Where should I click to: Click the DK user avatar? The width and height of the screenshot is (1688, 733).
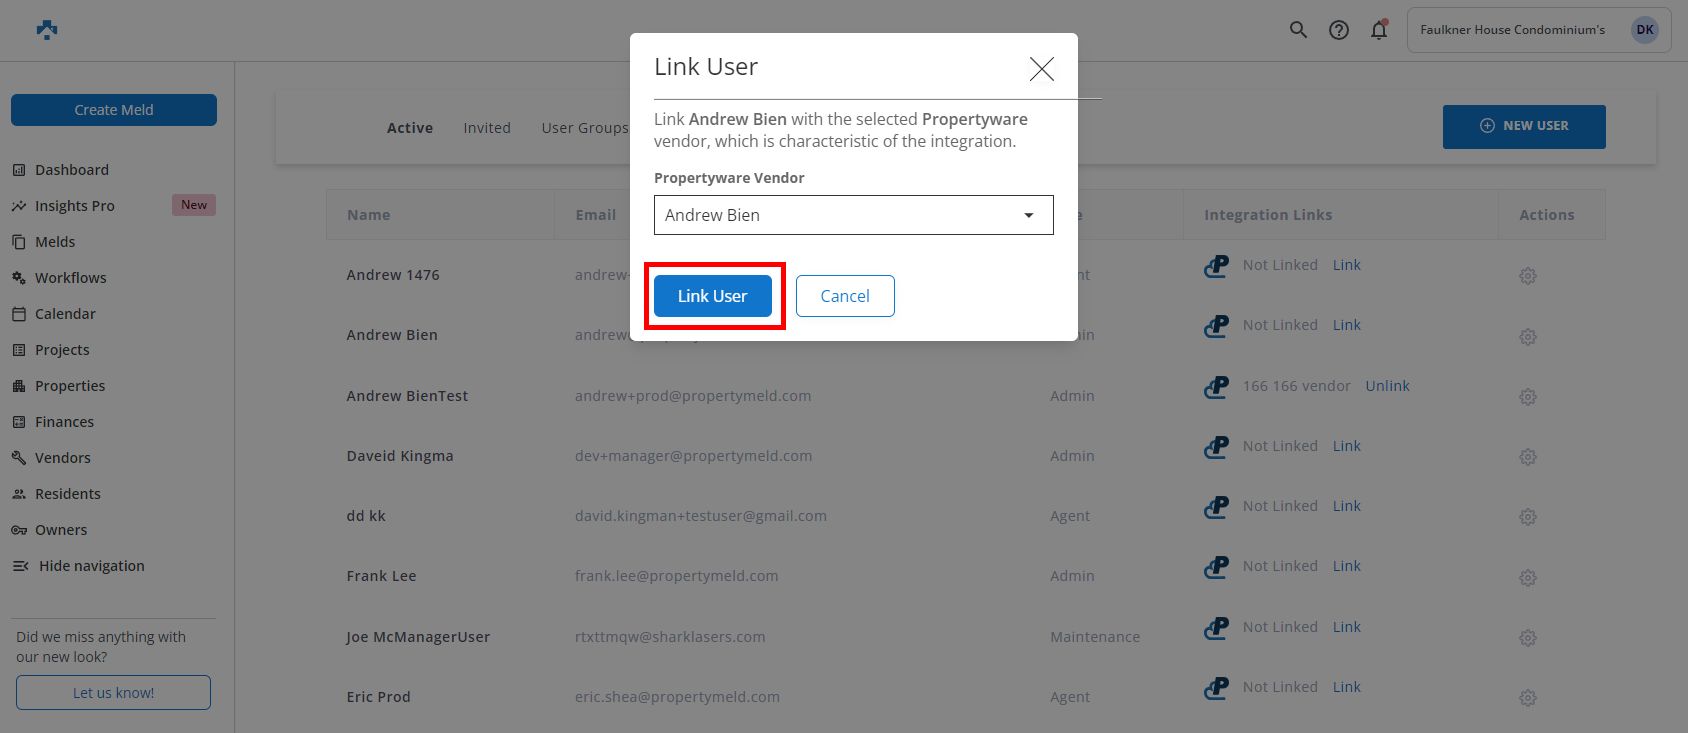click(x=1645, y=30)
